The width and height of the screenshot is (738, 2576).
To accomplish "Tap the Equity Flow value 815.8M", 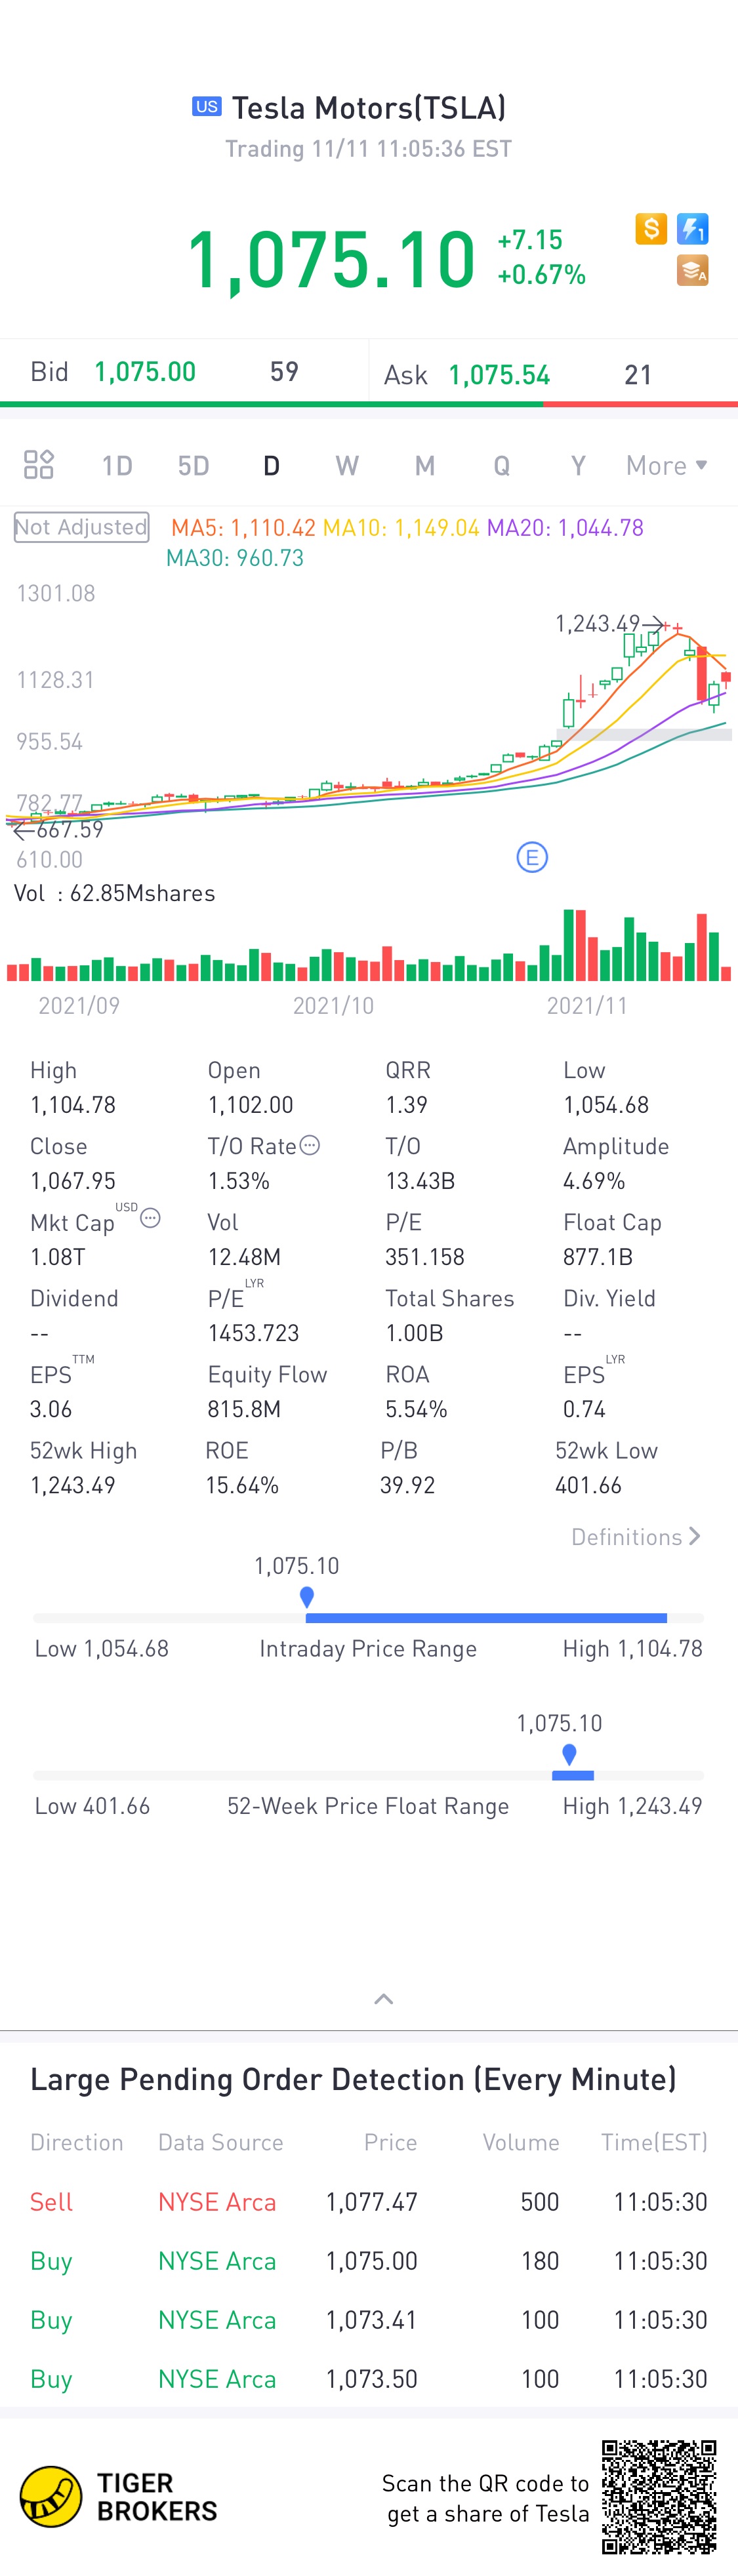I will (x=244, y=1409).
